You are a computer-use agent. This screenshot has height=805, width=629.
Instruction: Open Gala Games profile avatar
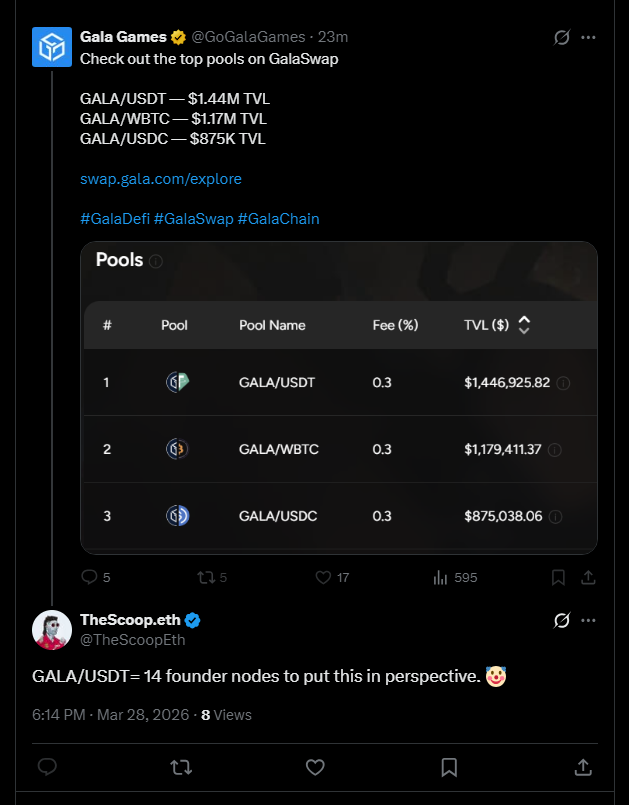[x=52, y=47]
